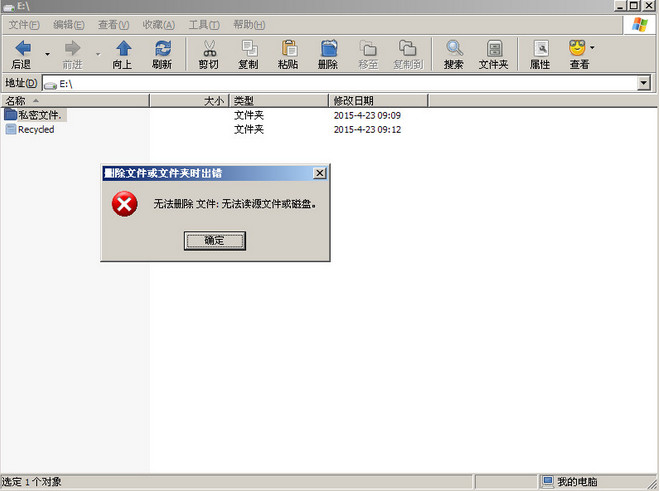Click the 私密文件. folder name

(40, 115)
